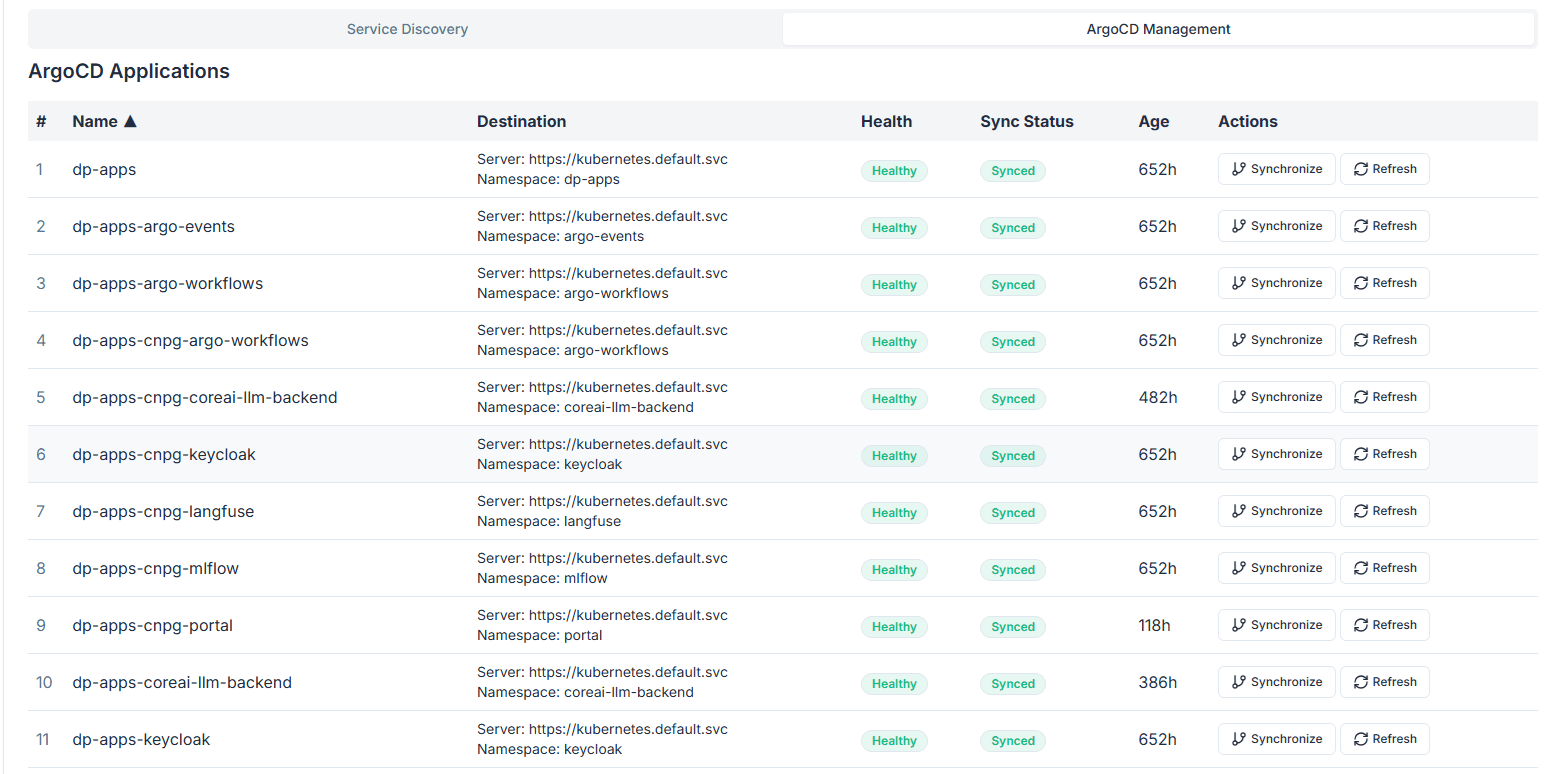Click the Health column header

pos(886,121)
